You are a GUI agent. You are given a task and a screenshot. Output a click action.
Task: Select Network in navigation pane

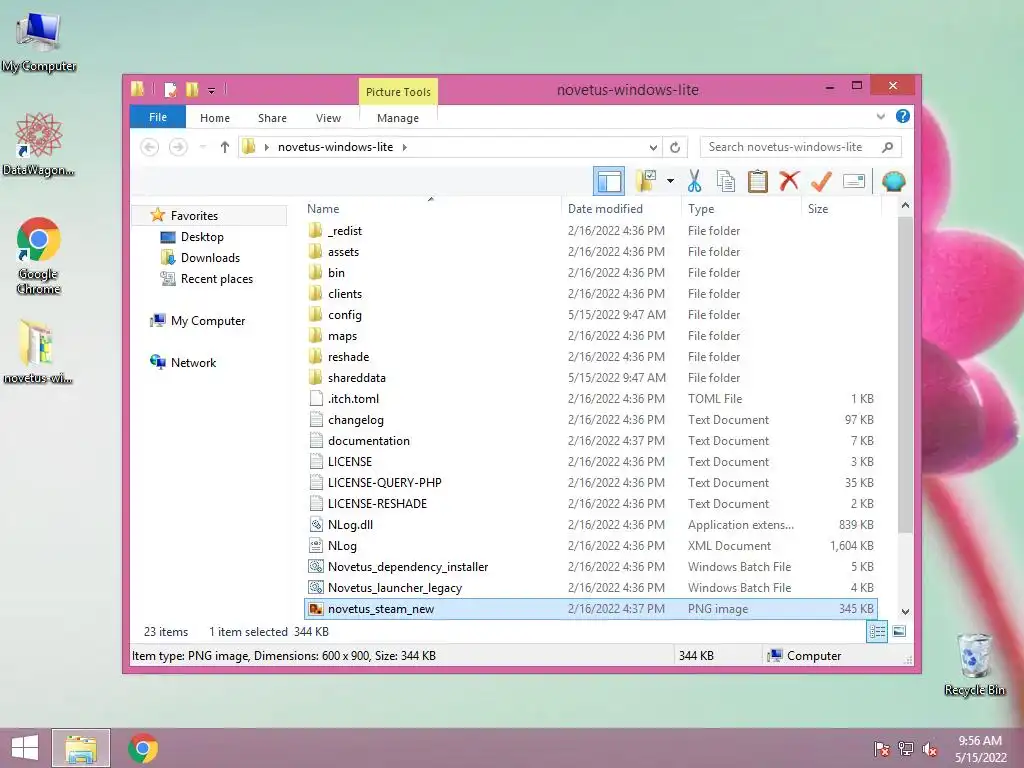(x=193, y=362)
